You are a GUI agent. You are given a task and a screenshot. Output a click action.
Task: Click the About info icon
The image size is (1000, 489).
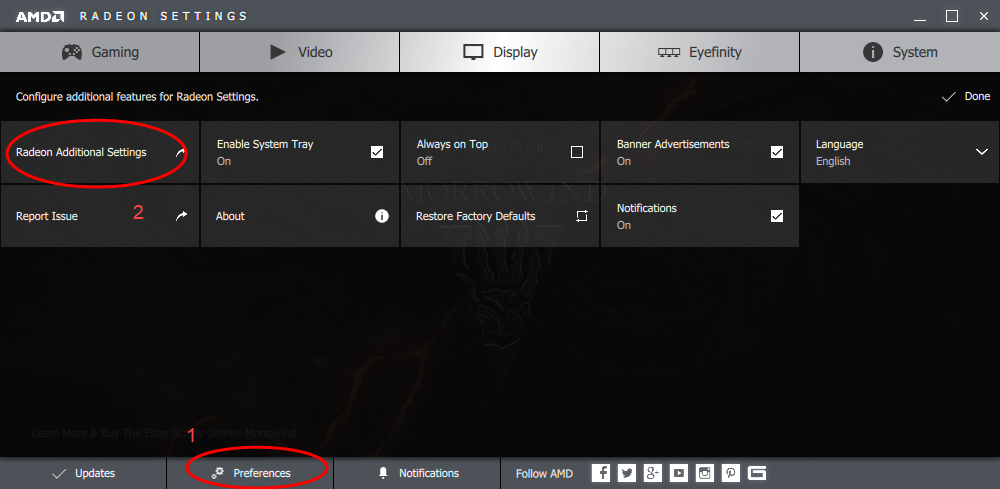(382, 216)
